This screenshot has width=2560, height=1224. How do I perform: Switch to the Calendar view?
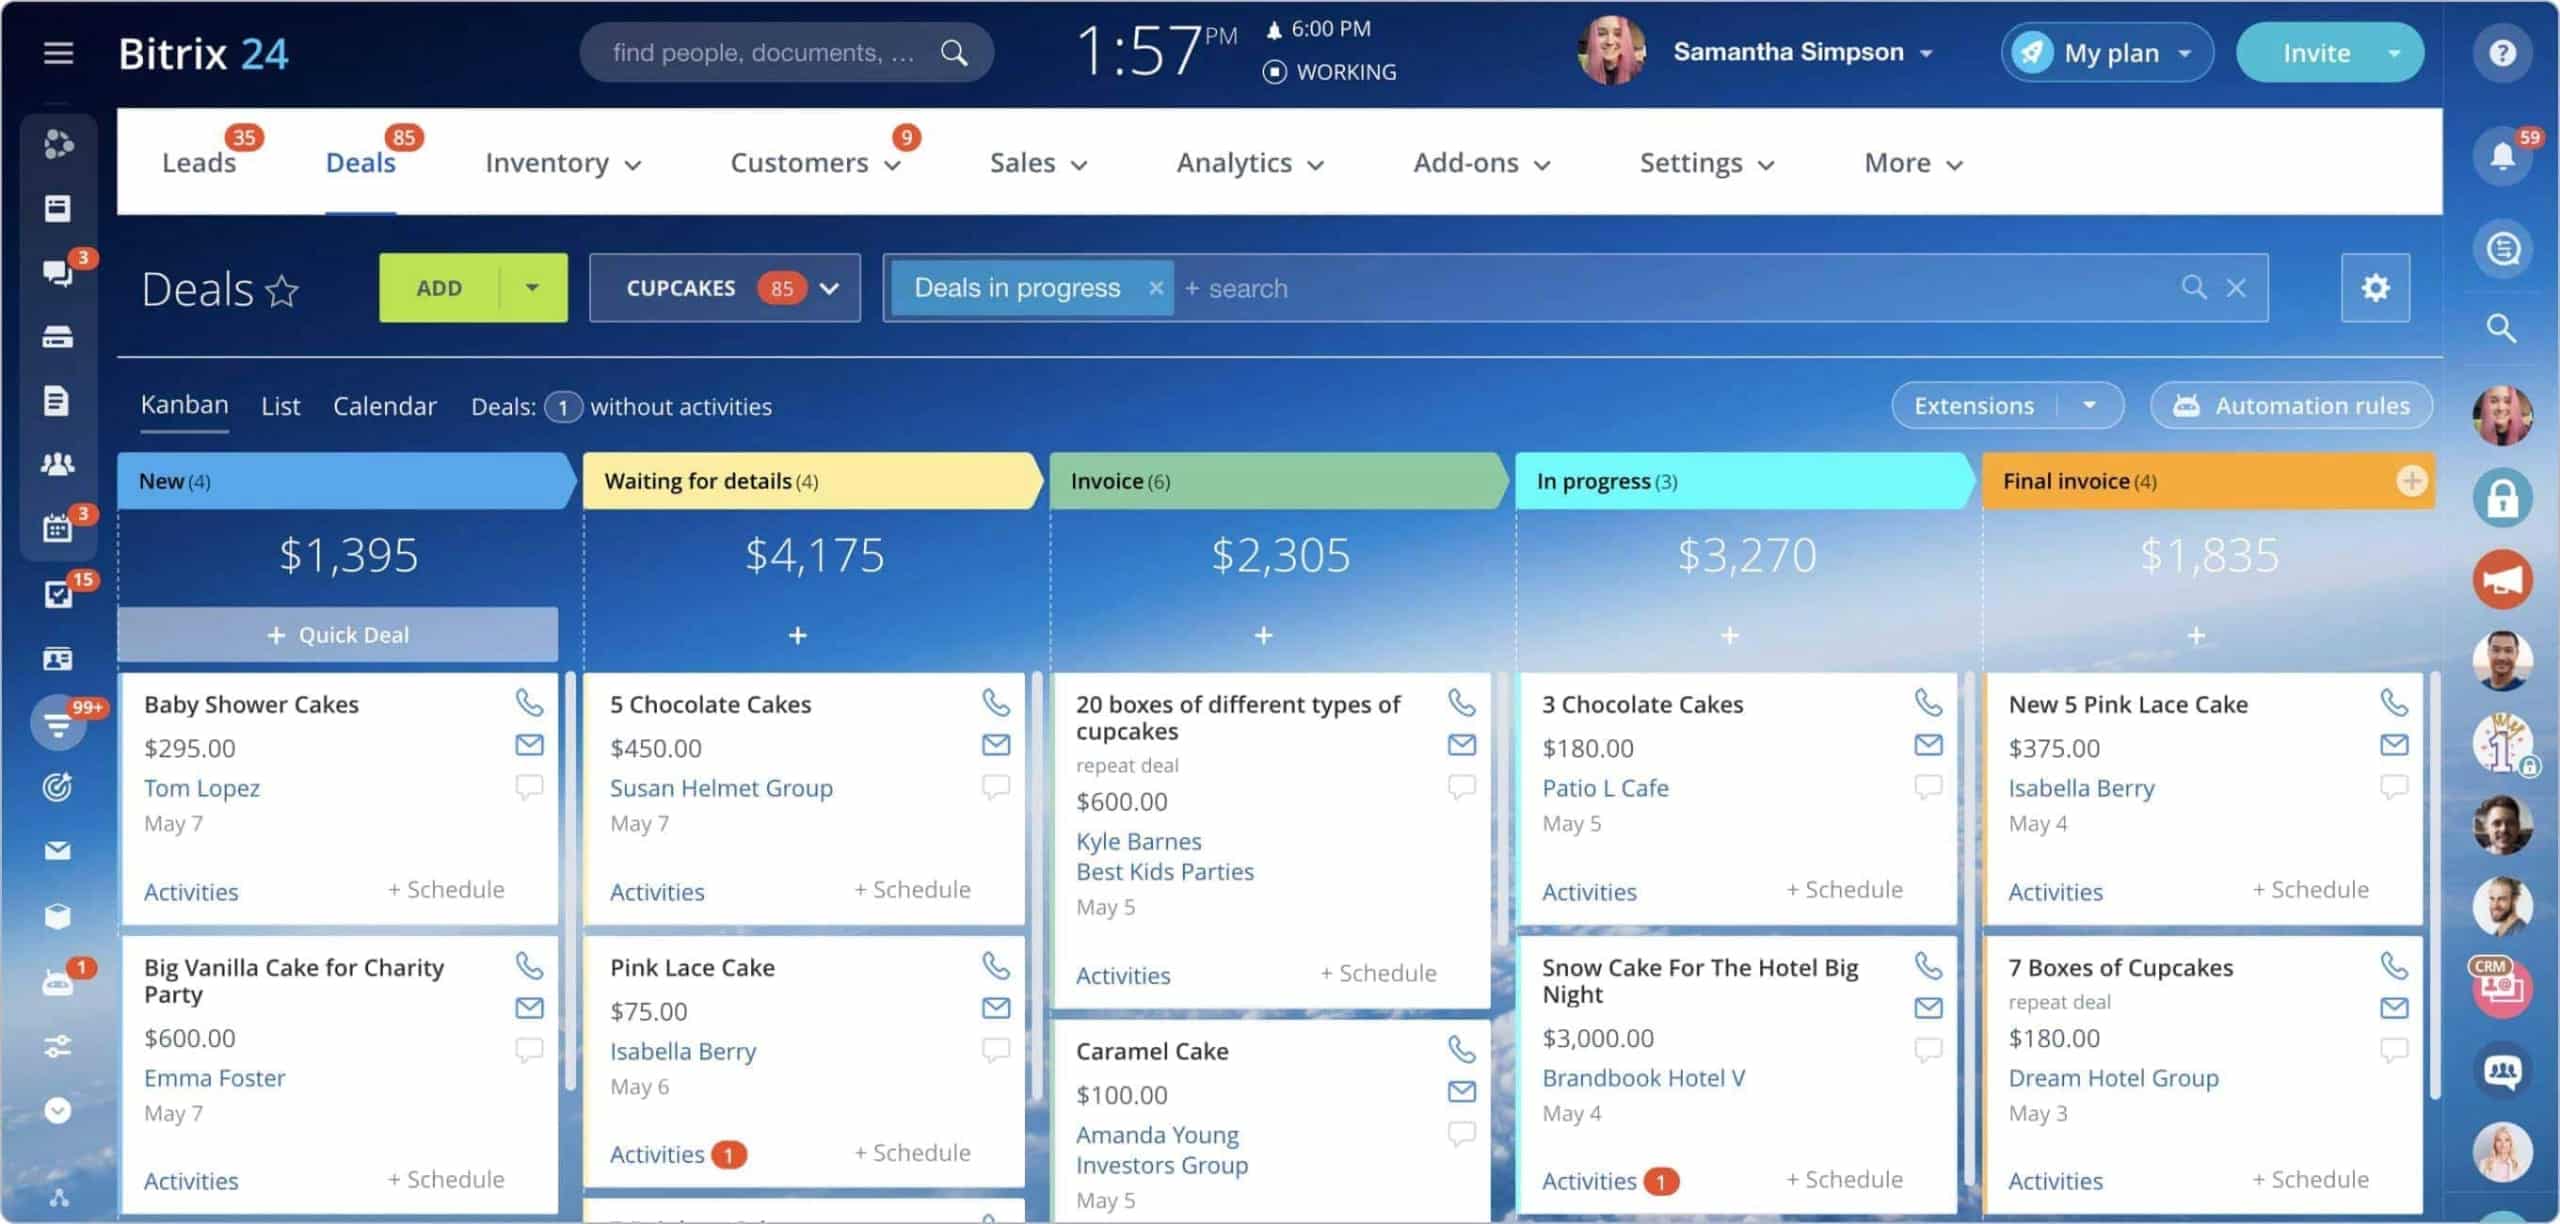click(x=385, y=406)
